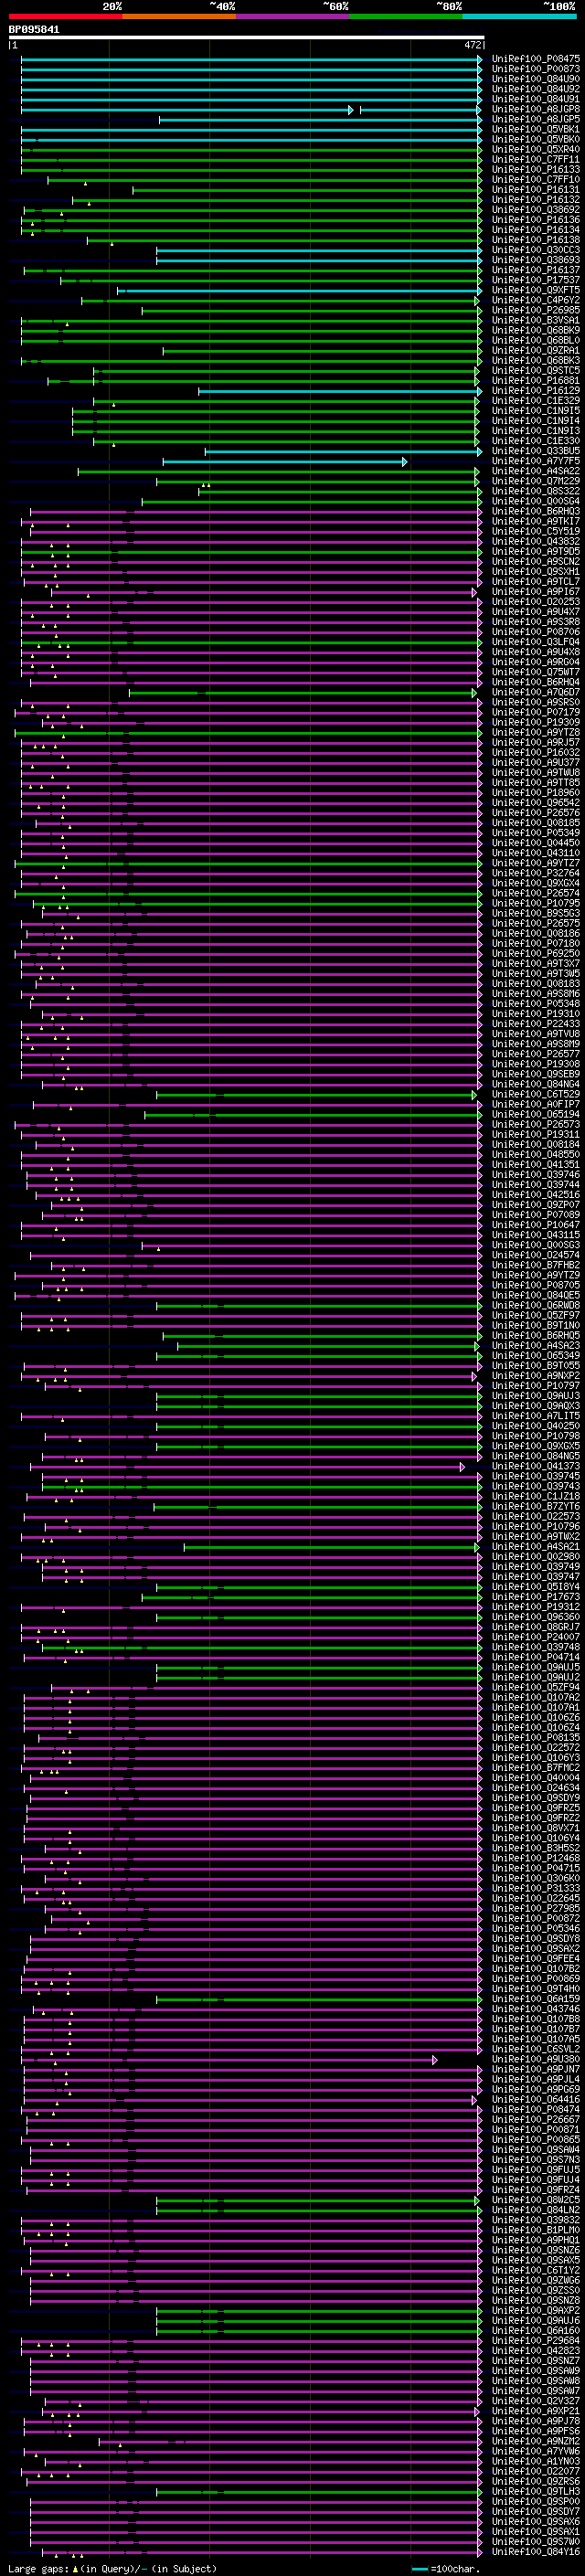Viewport: 585px width, 2576px height.
Task: Open hit UniRef100_P16131
Action: (535, 190)
